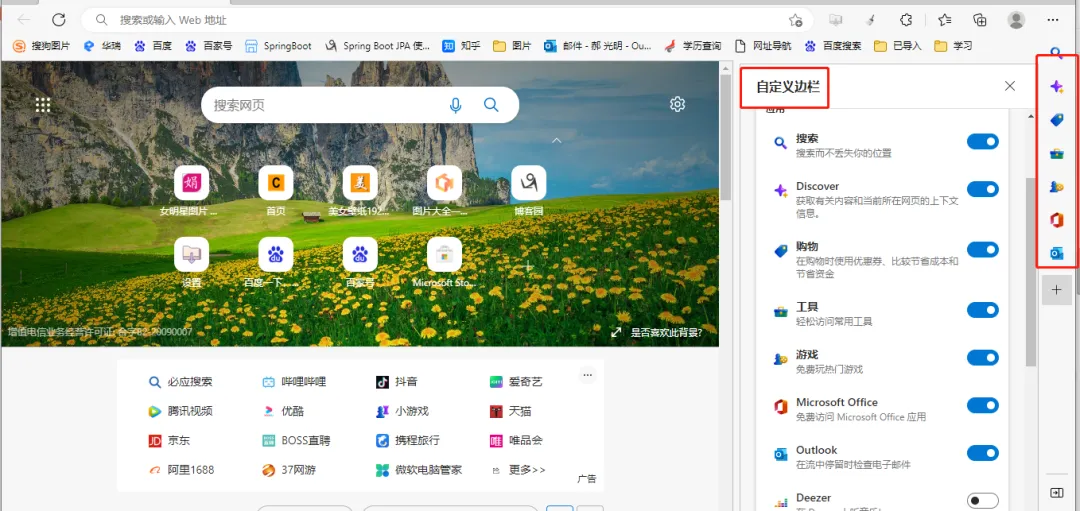Open the 图片 bookmarks folder

point(512,46)
